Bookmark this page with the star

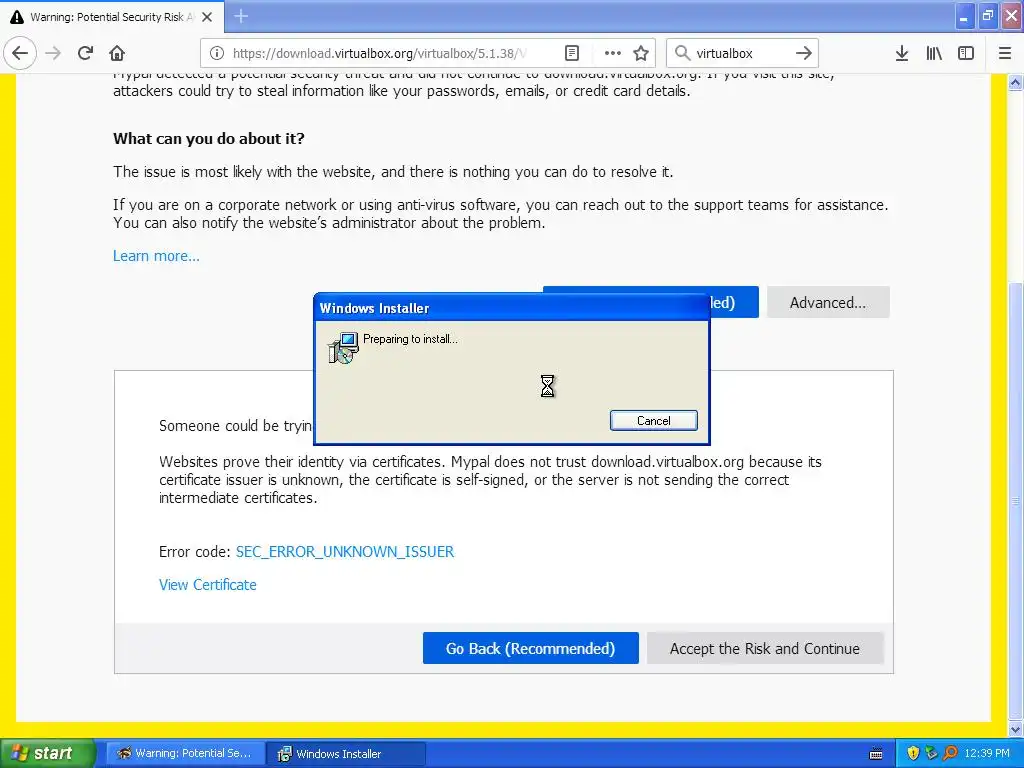click(x=641, y=53)
